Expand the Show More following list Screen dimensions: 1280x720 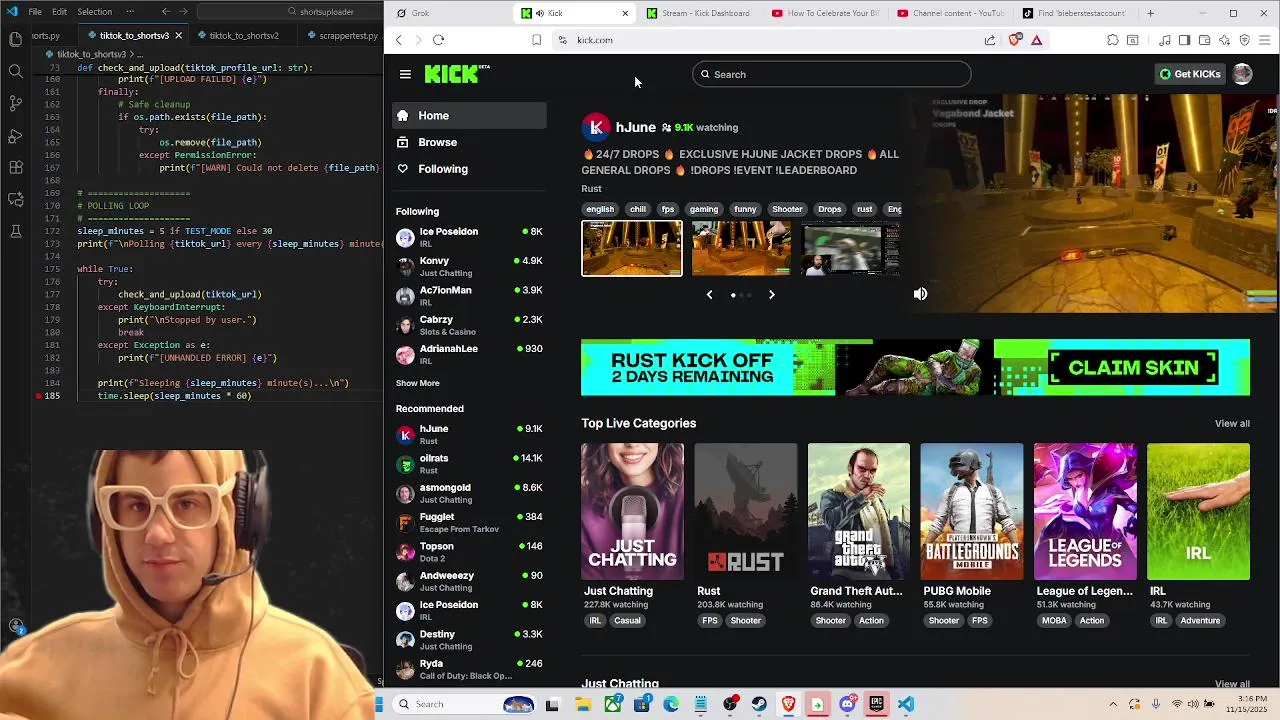point(417,383)
